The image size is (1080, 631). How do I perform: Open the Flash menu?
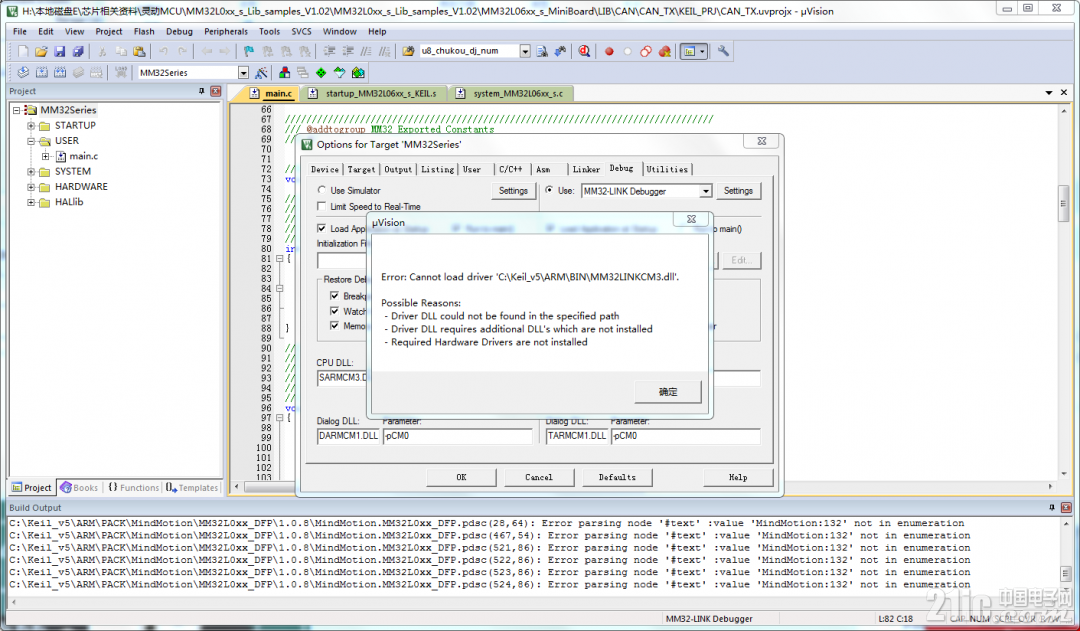(x=144, y=32)
